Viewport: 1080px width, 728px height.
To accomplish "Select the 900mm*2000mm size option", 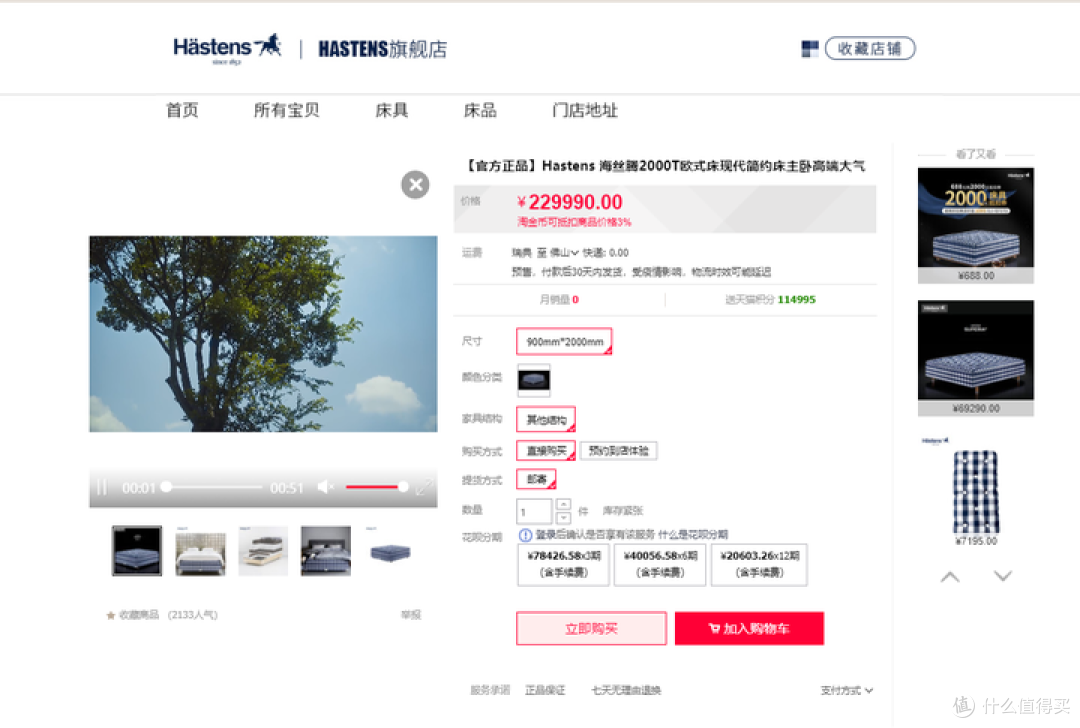I will [x=564, y=342].
